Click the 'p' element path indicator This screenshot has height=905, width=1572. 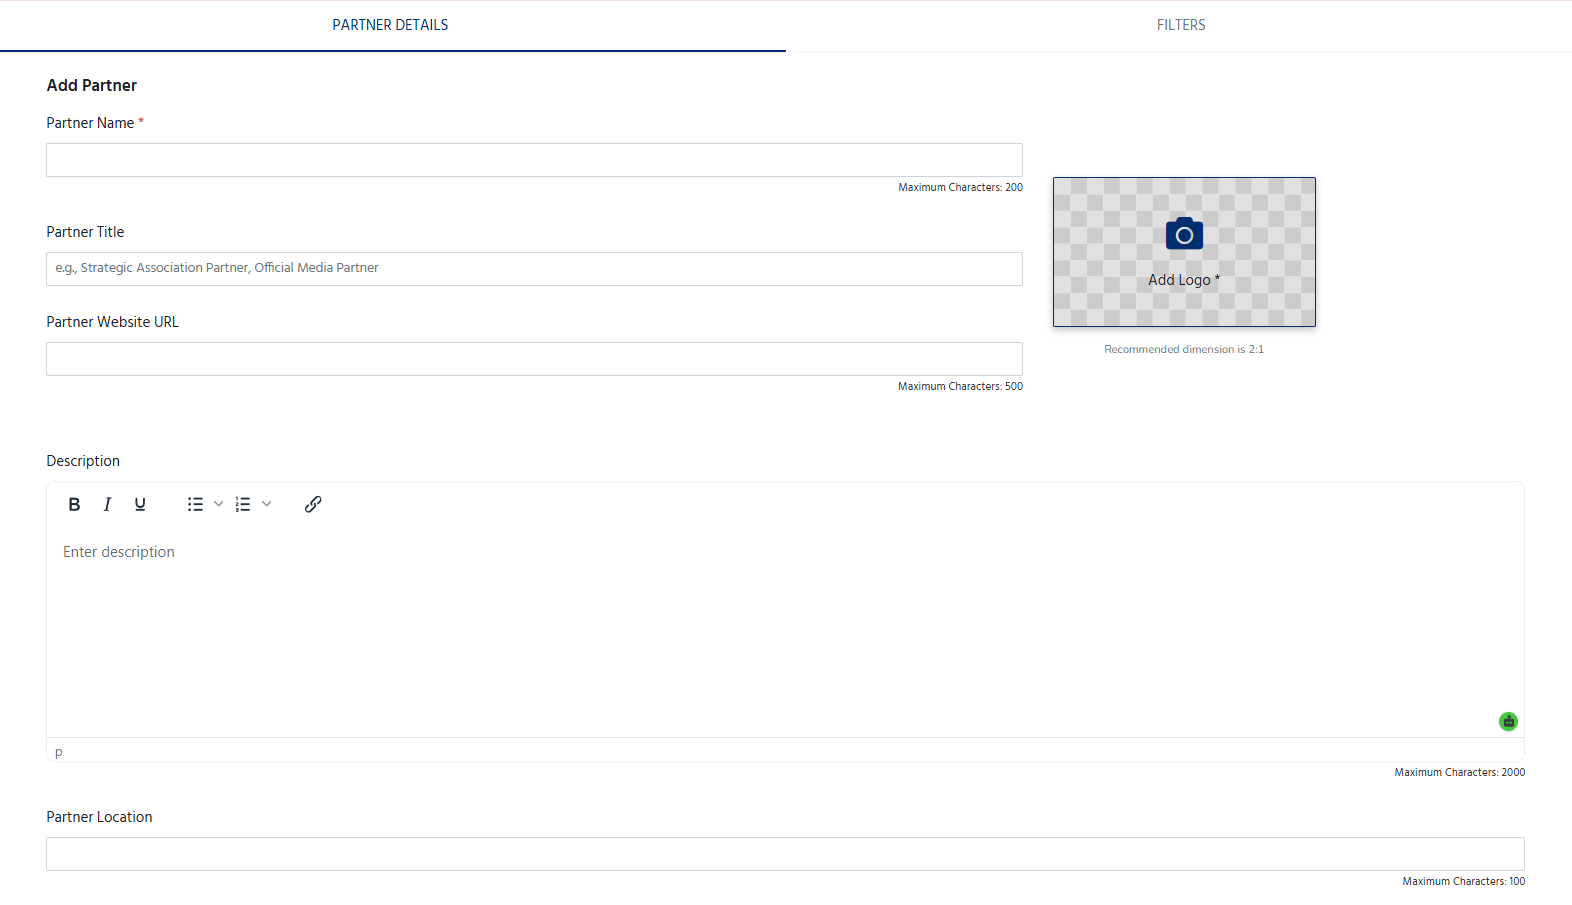click(59, 751)
